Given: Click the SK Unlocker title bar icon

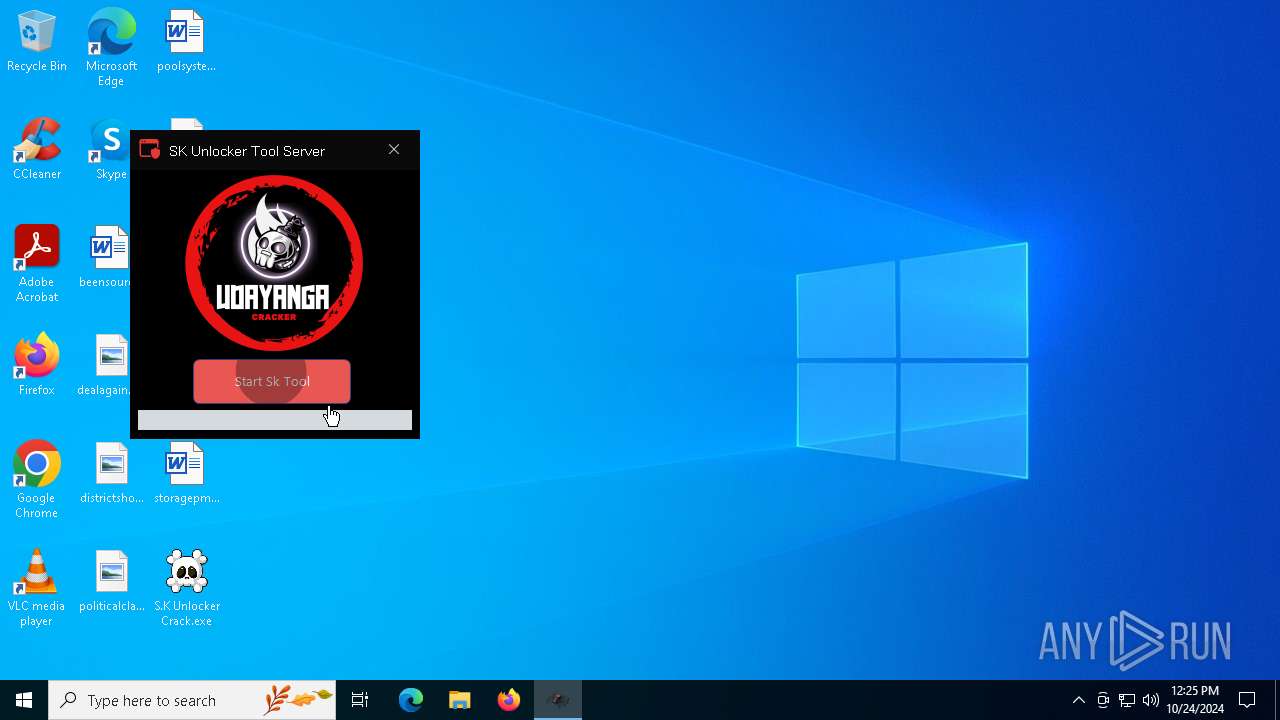Looking at the screenshot, I should click(x=150, y=151).
